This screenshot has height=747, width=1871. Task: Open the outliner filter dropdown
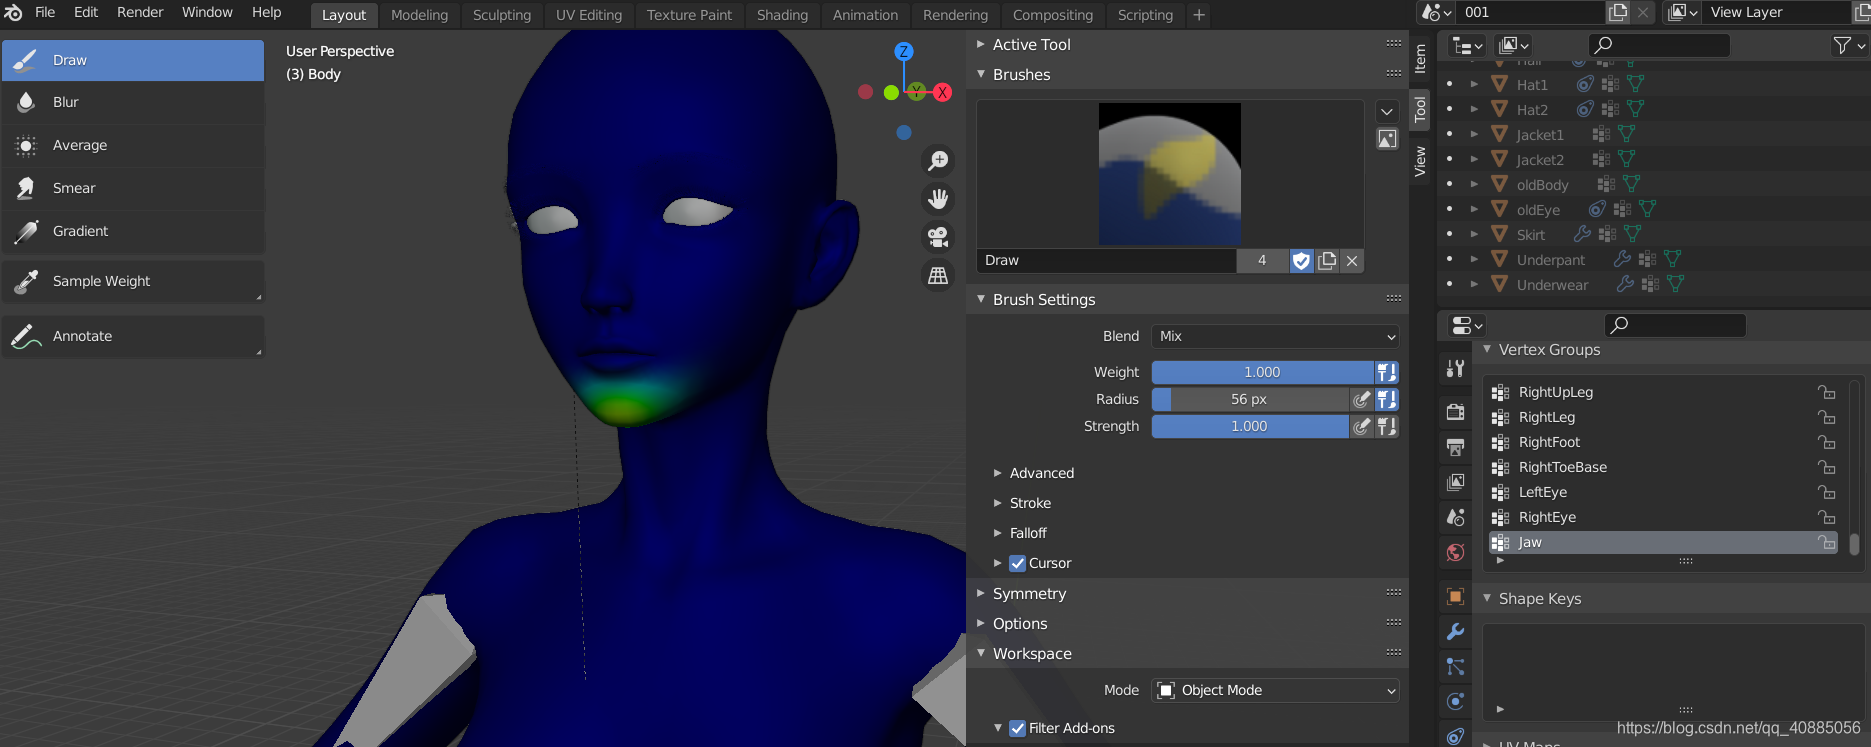click(1848, 45)
